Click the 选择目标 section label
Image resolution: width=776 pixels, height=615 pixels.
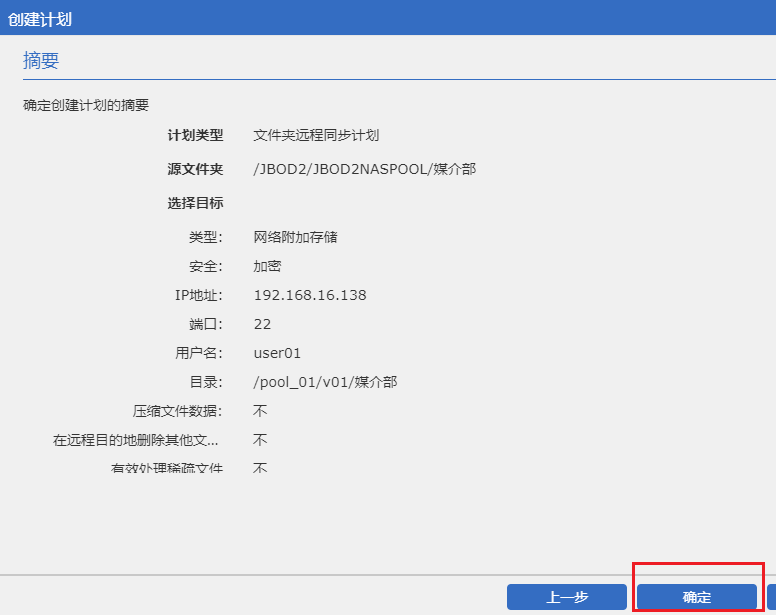(195, 203)
